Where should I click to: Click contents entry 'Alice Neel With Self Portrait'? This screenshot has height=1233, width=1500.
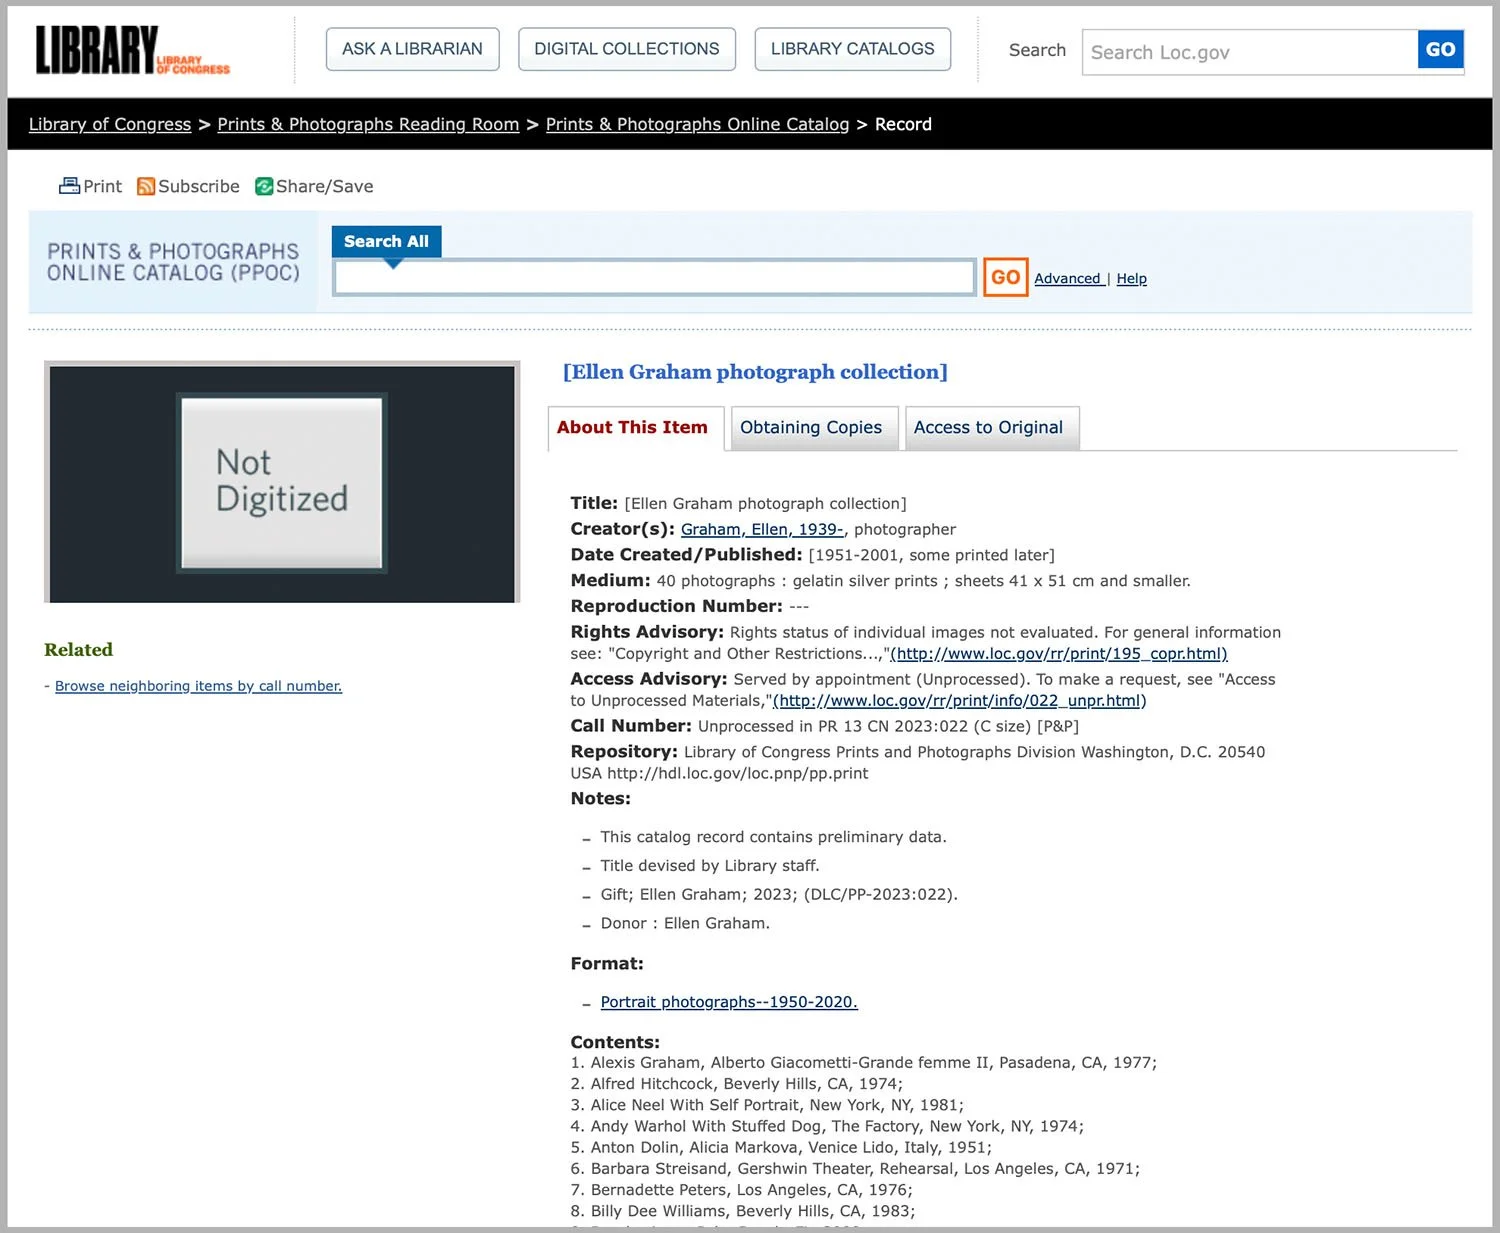coord(695,1105)
